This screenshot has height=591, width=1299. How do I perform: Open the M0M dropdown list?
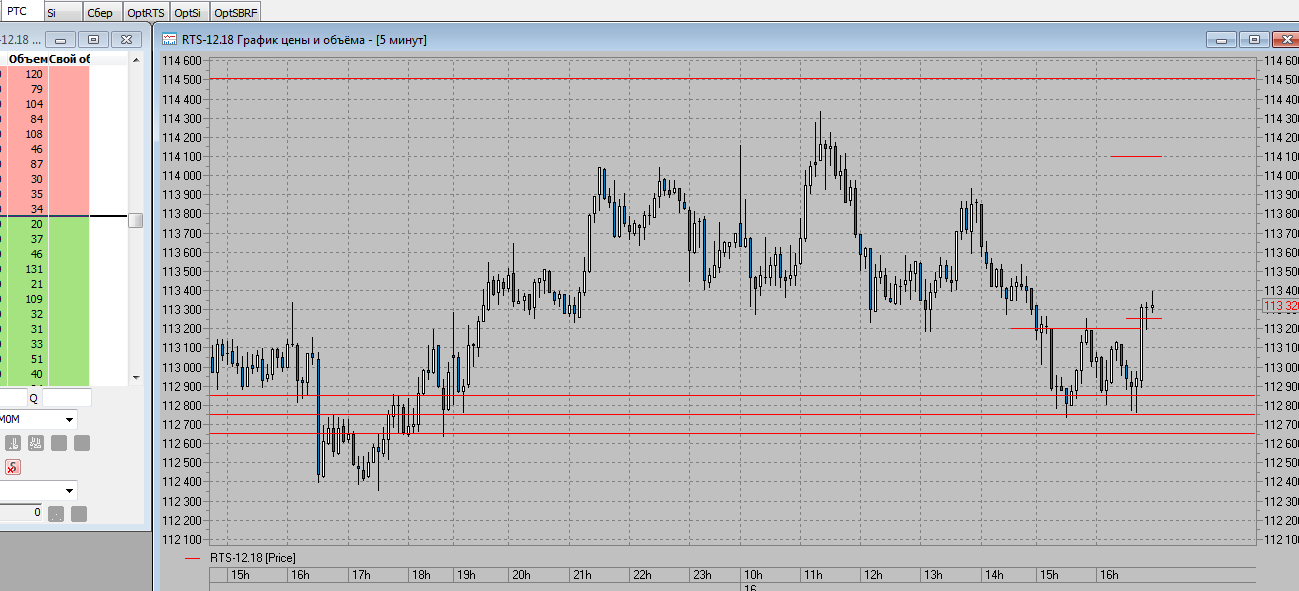tap(69, 420)
